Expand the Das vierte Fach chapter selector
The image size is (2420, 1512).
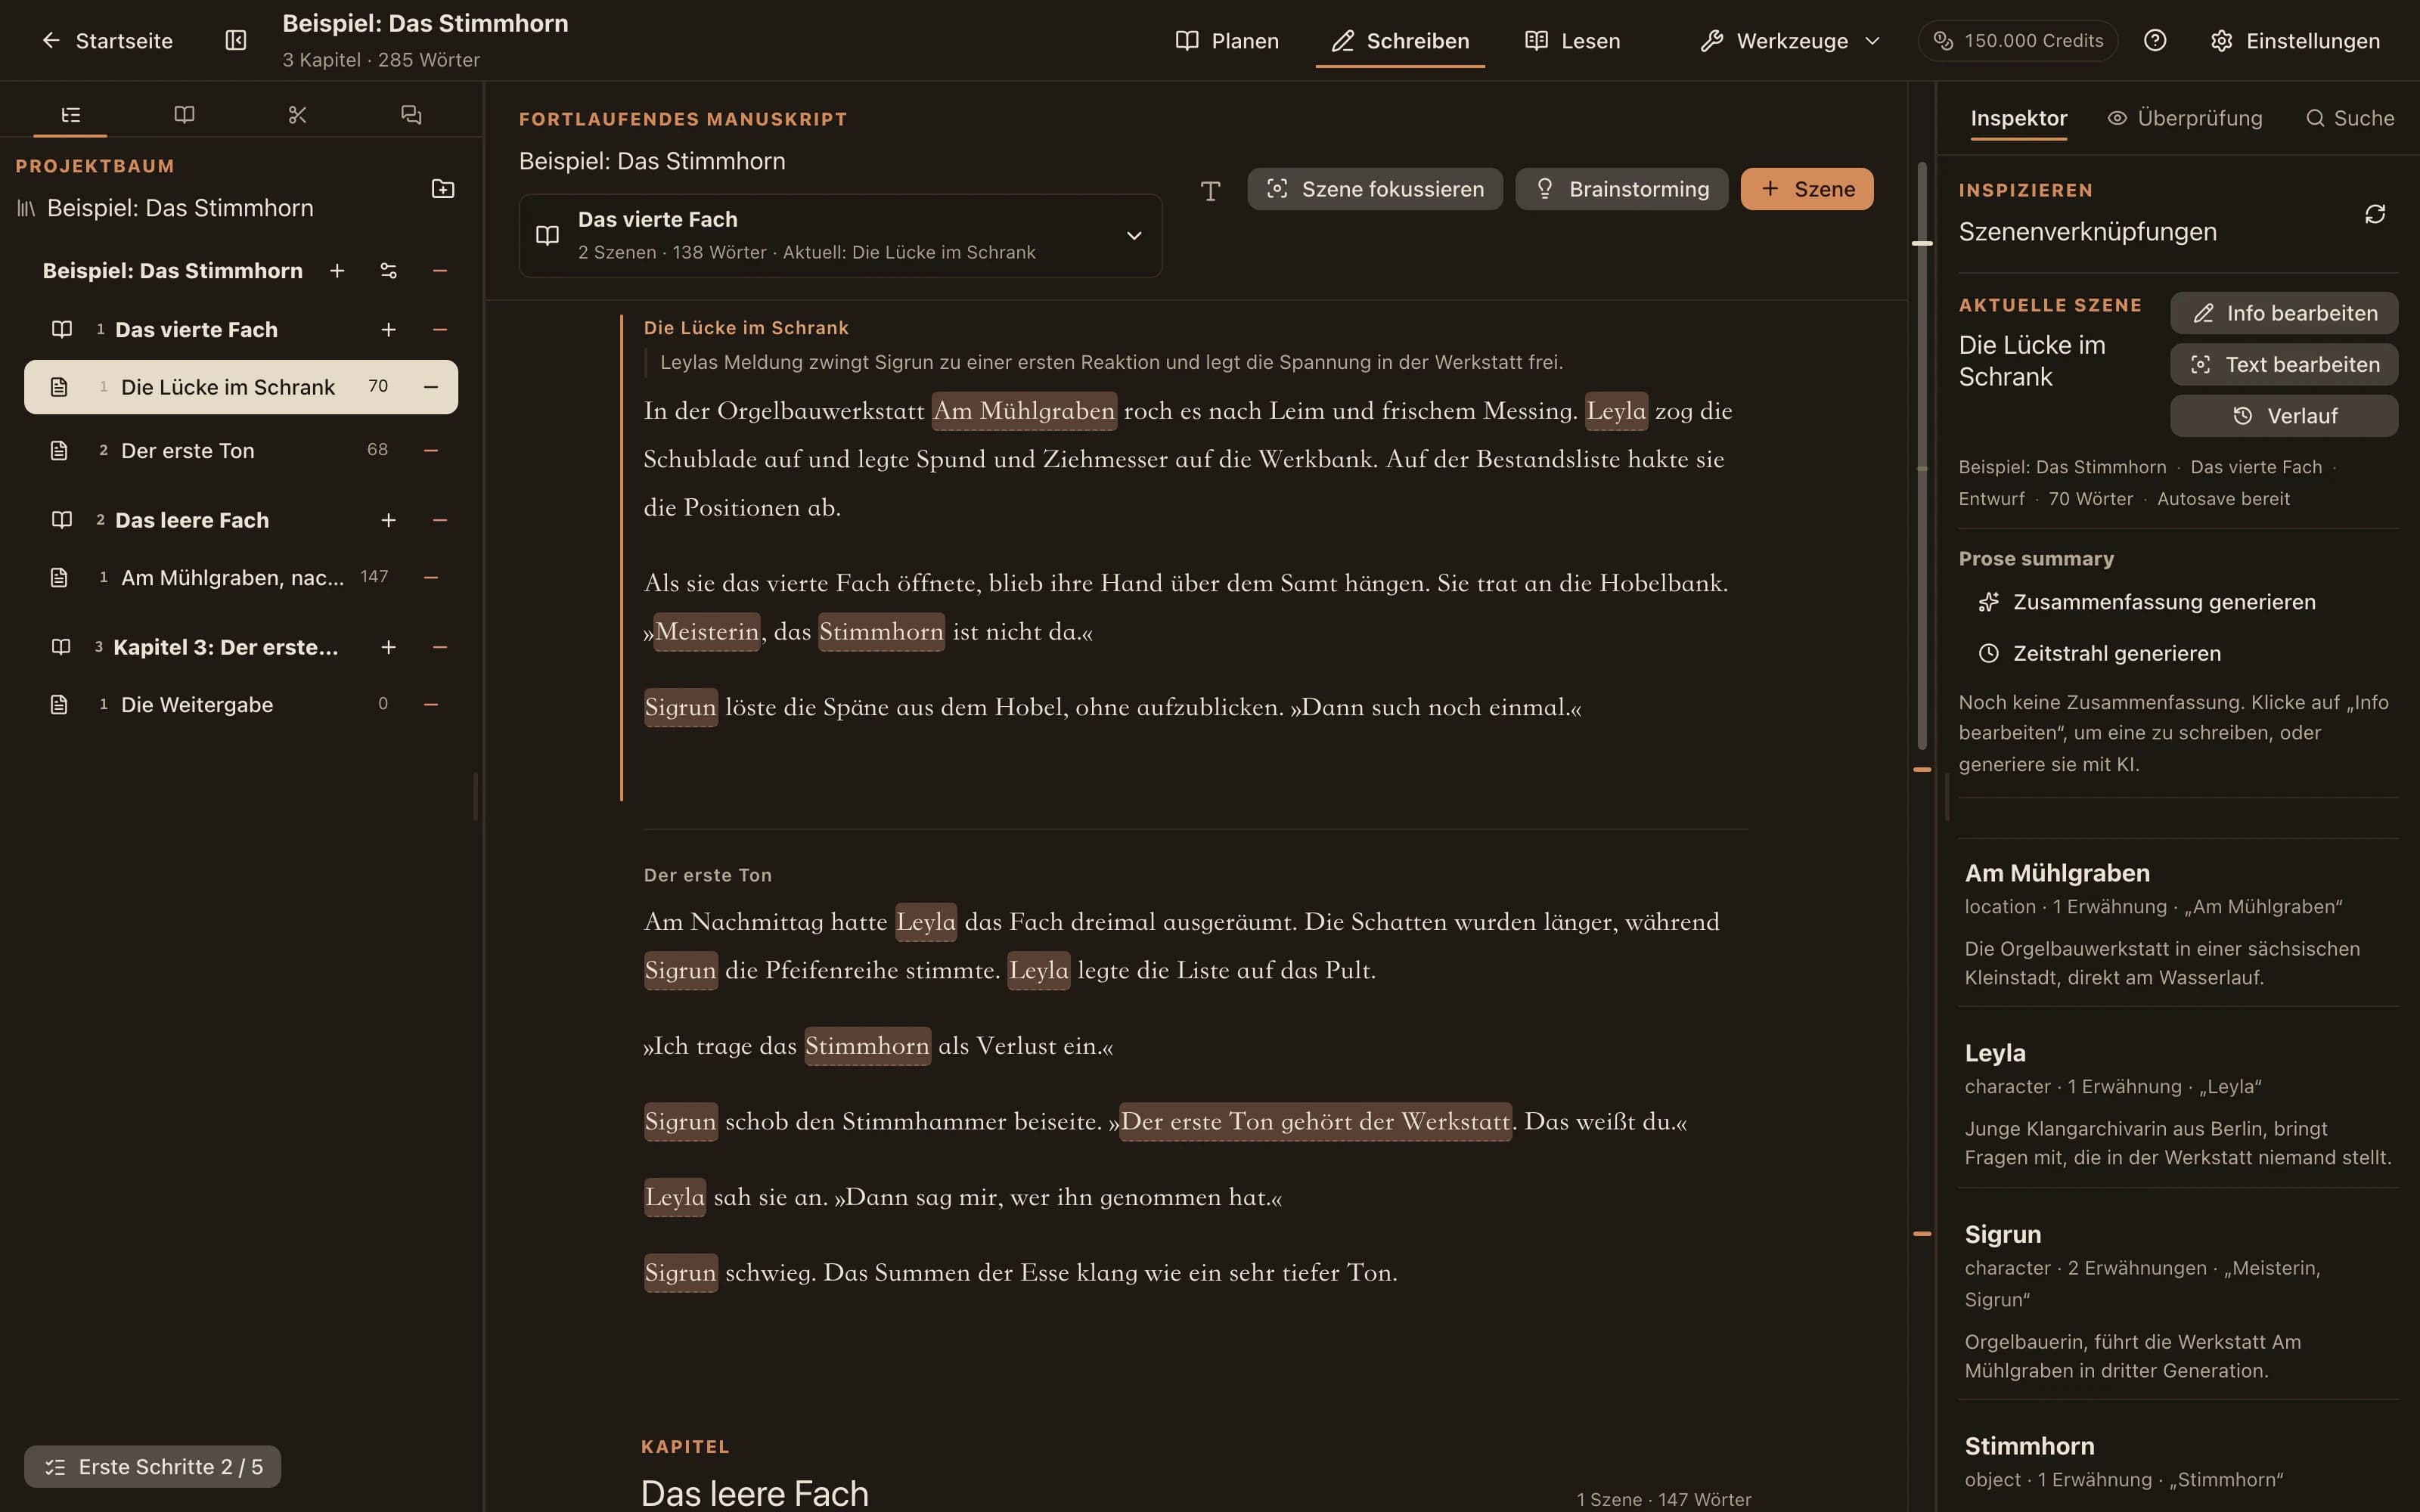pos(840,236)
